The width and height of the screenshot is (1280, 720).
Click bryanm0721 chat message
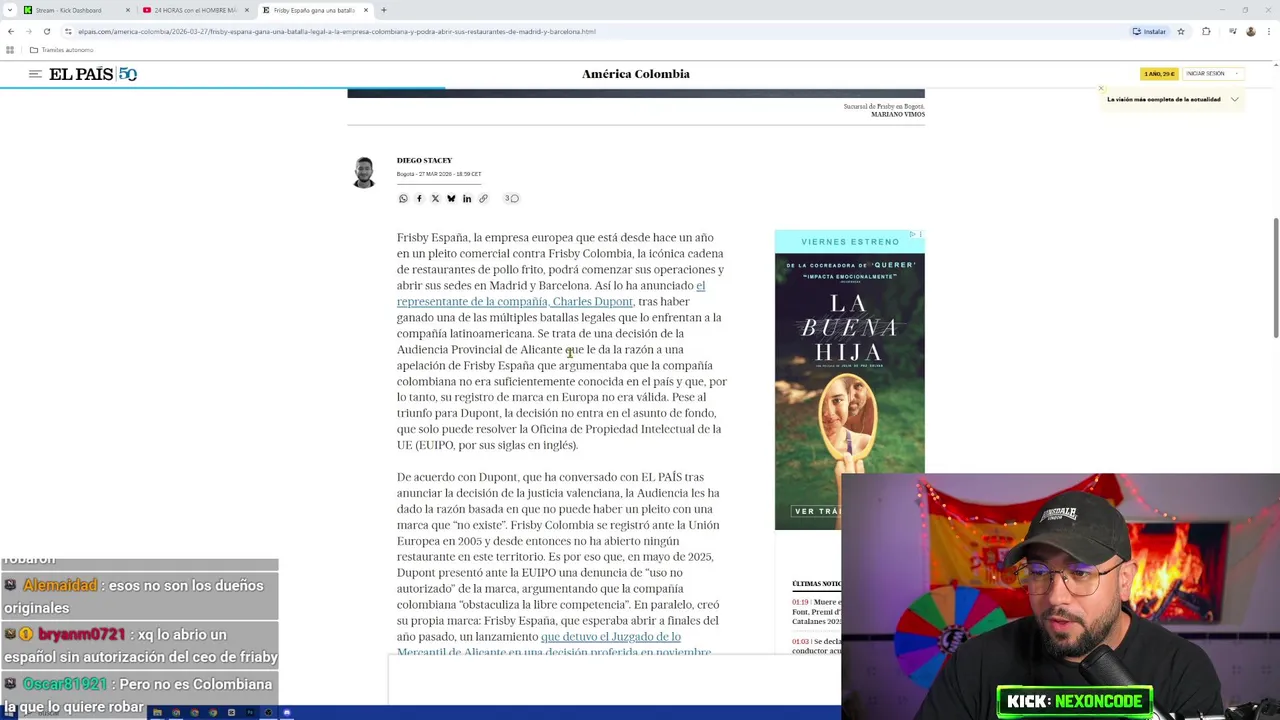pos(138,646)
